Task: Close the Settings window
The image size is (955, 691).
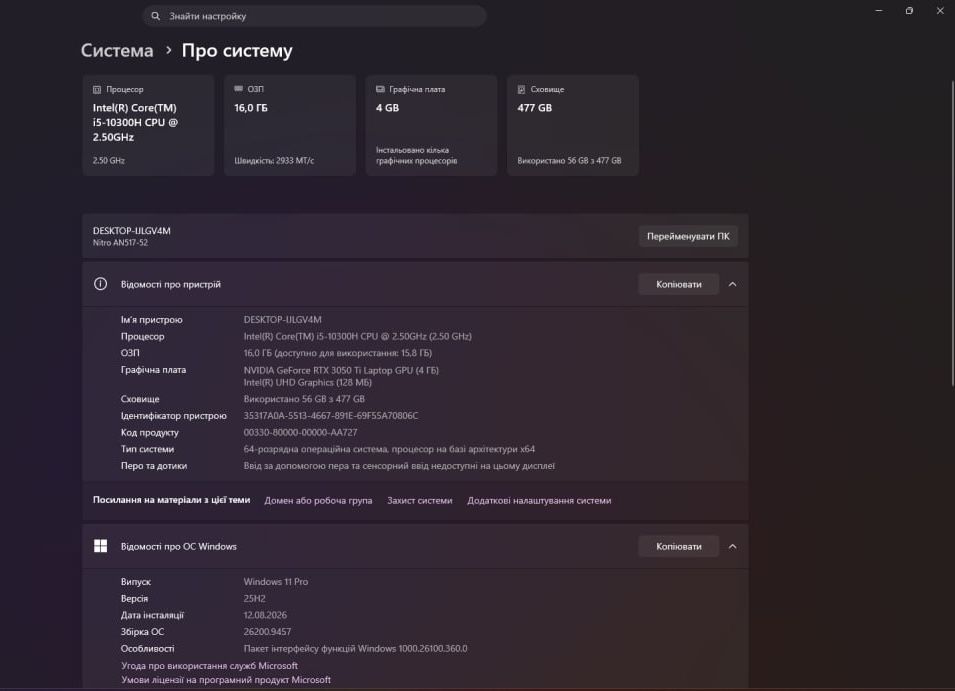Action: coord(940,11)
